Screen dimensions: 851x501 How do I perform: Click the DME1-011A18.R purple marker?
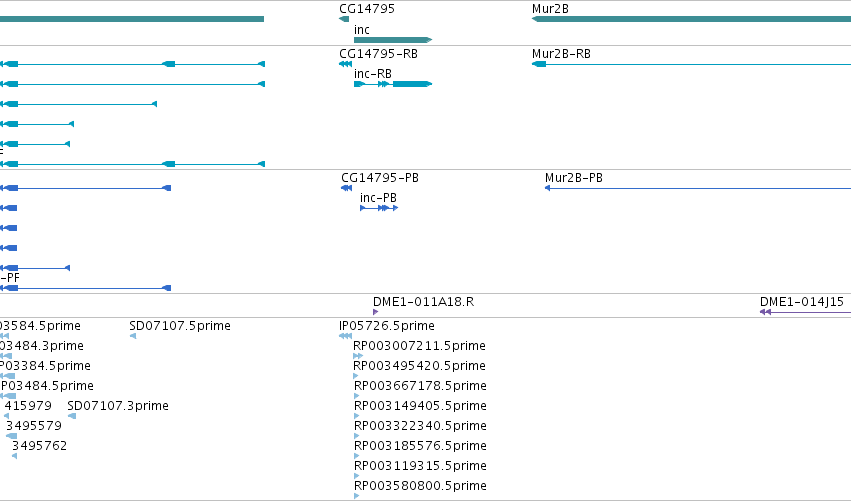click(376, 312)
